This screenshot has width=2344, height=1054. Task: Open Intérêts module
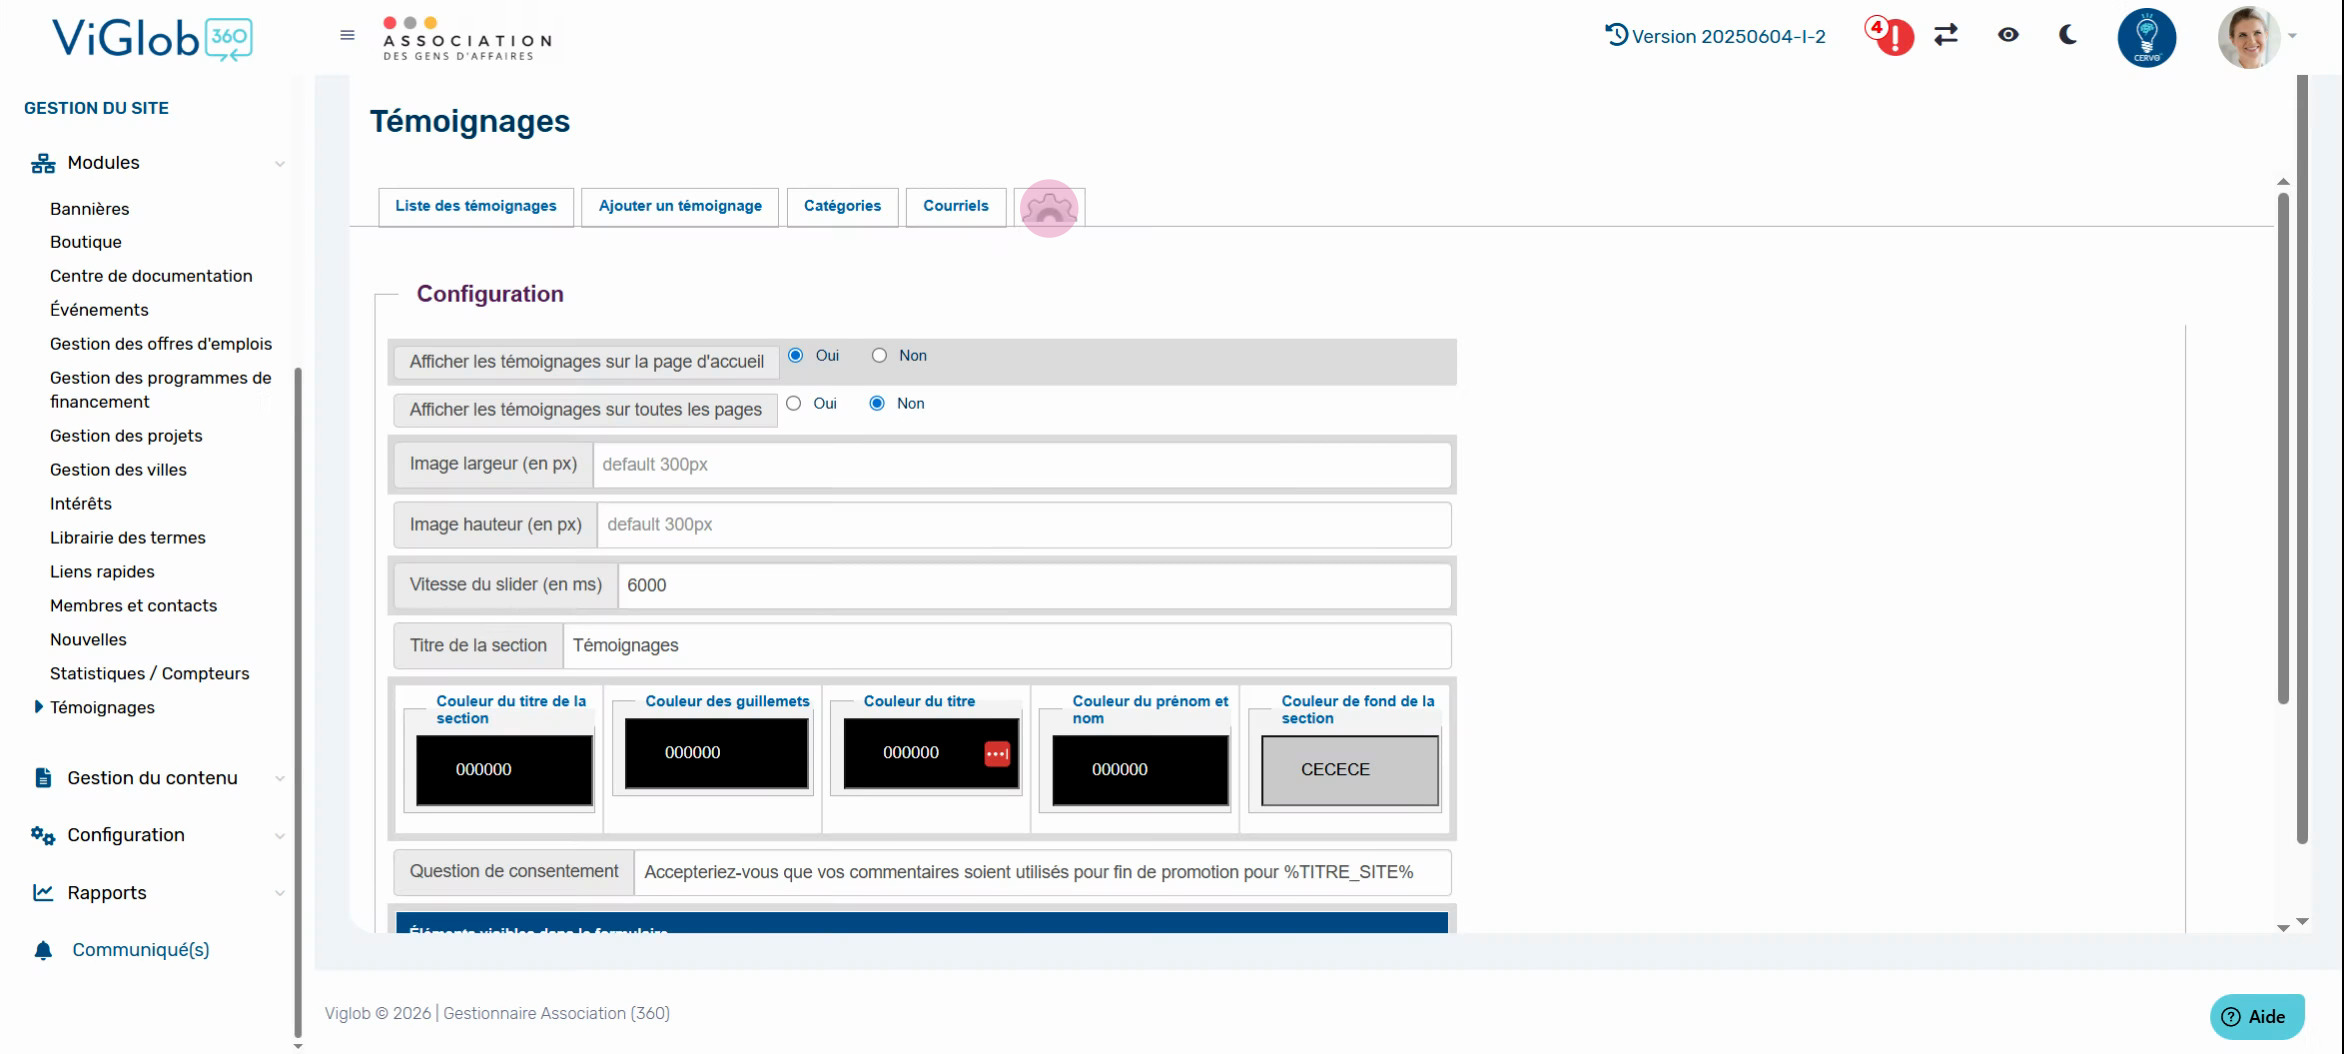click(x=81, y=504)
